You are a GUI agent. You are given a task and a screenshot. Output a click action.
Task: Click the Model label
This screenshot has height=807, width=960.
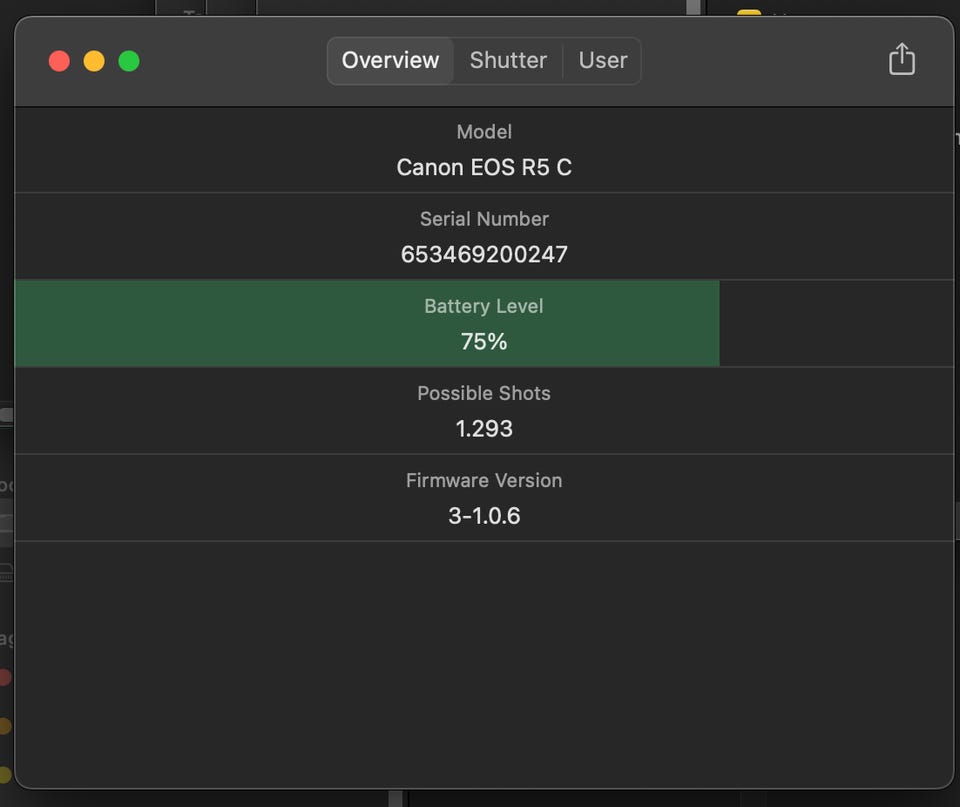[484, 132]
